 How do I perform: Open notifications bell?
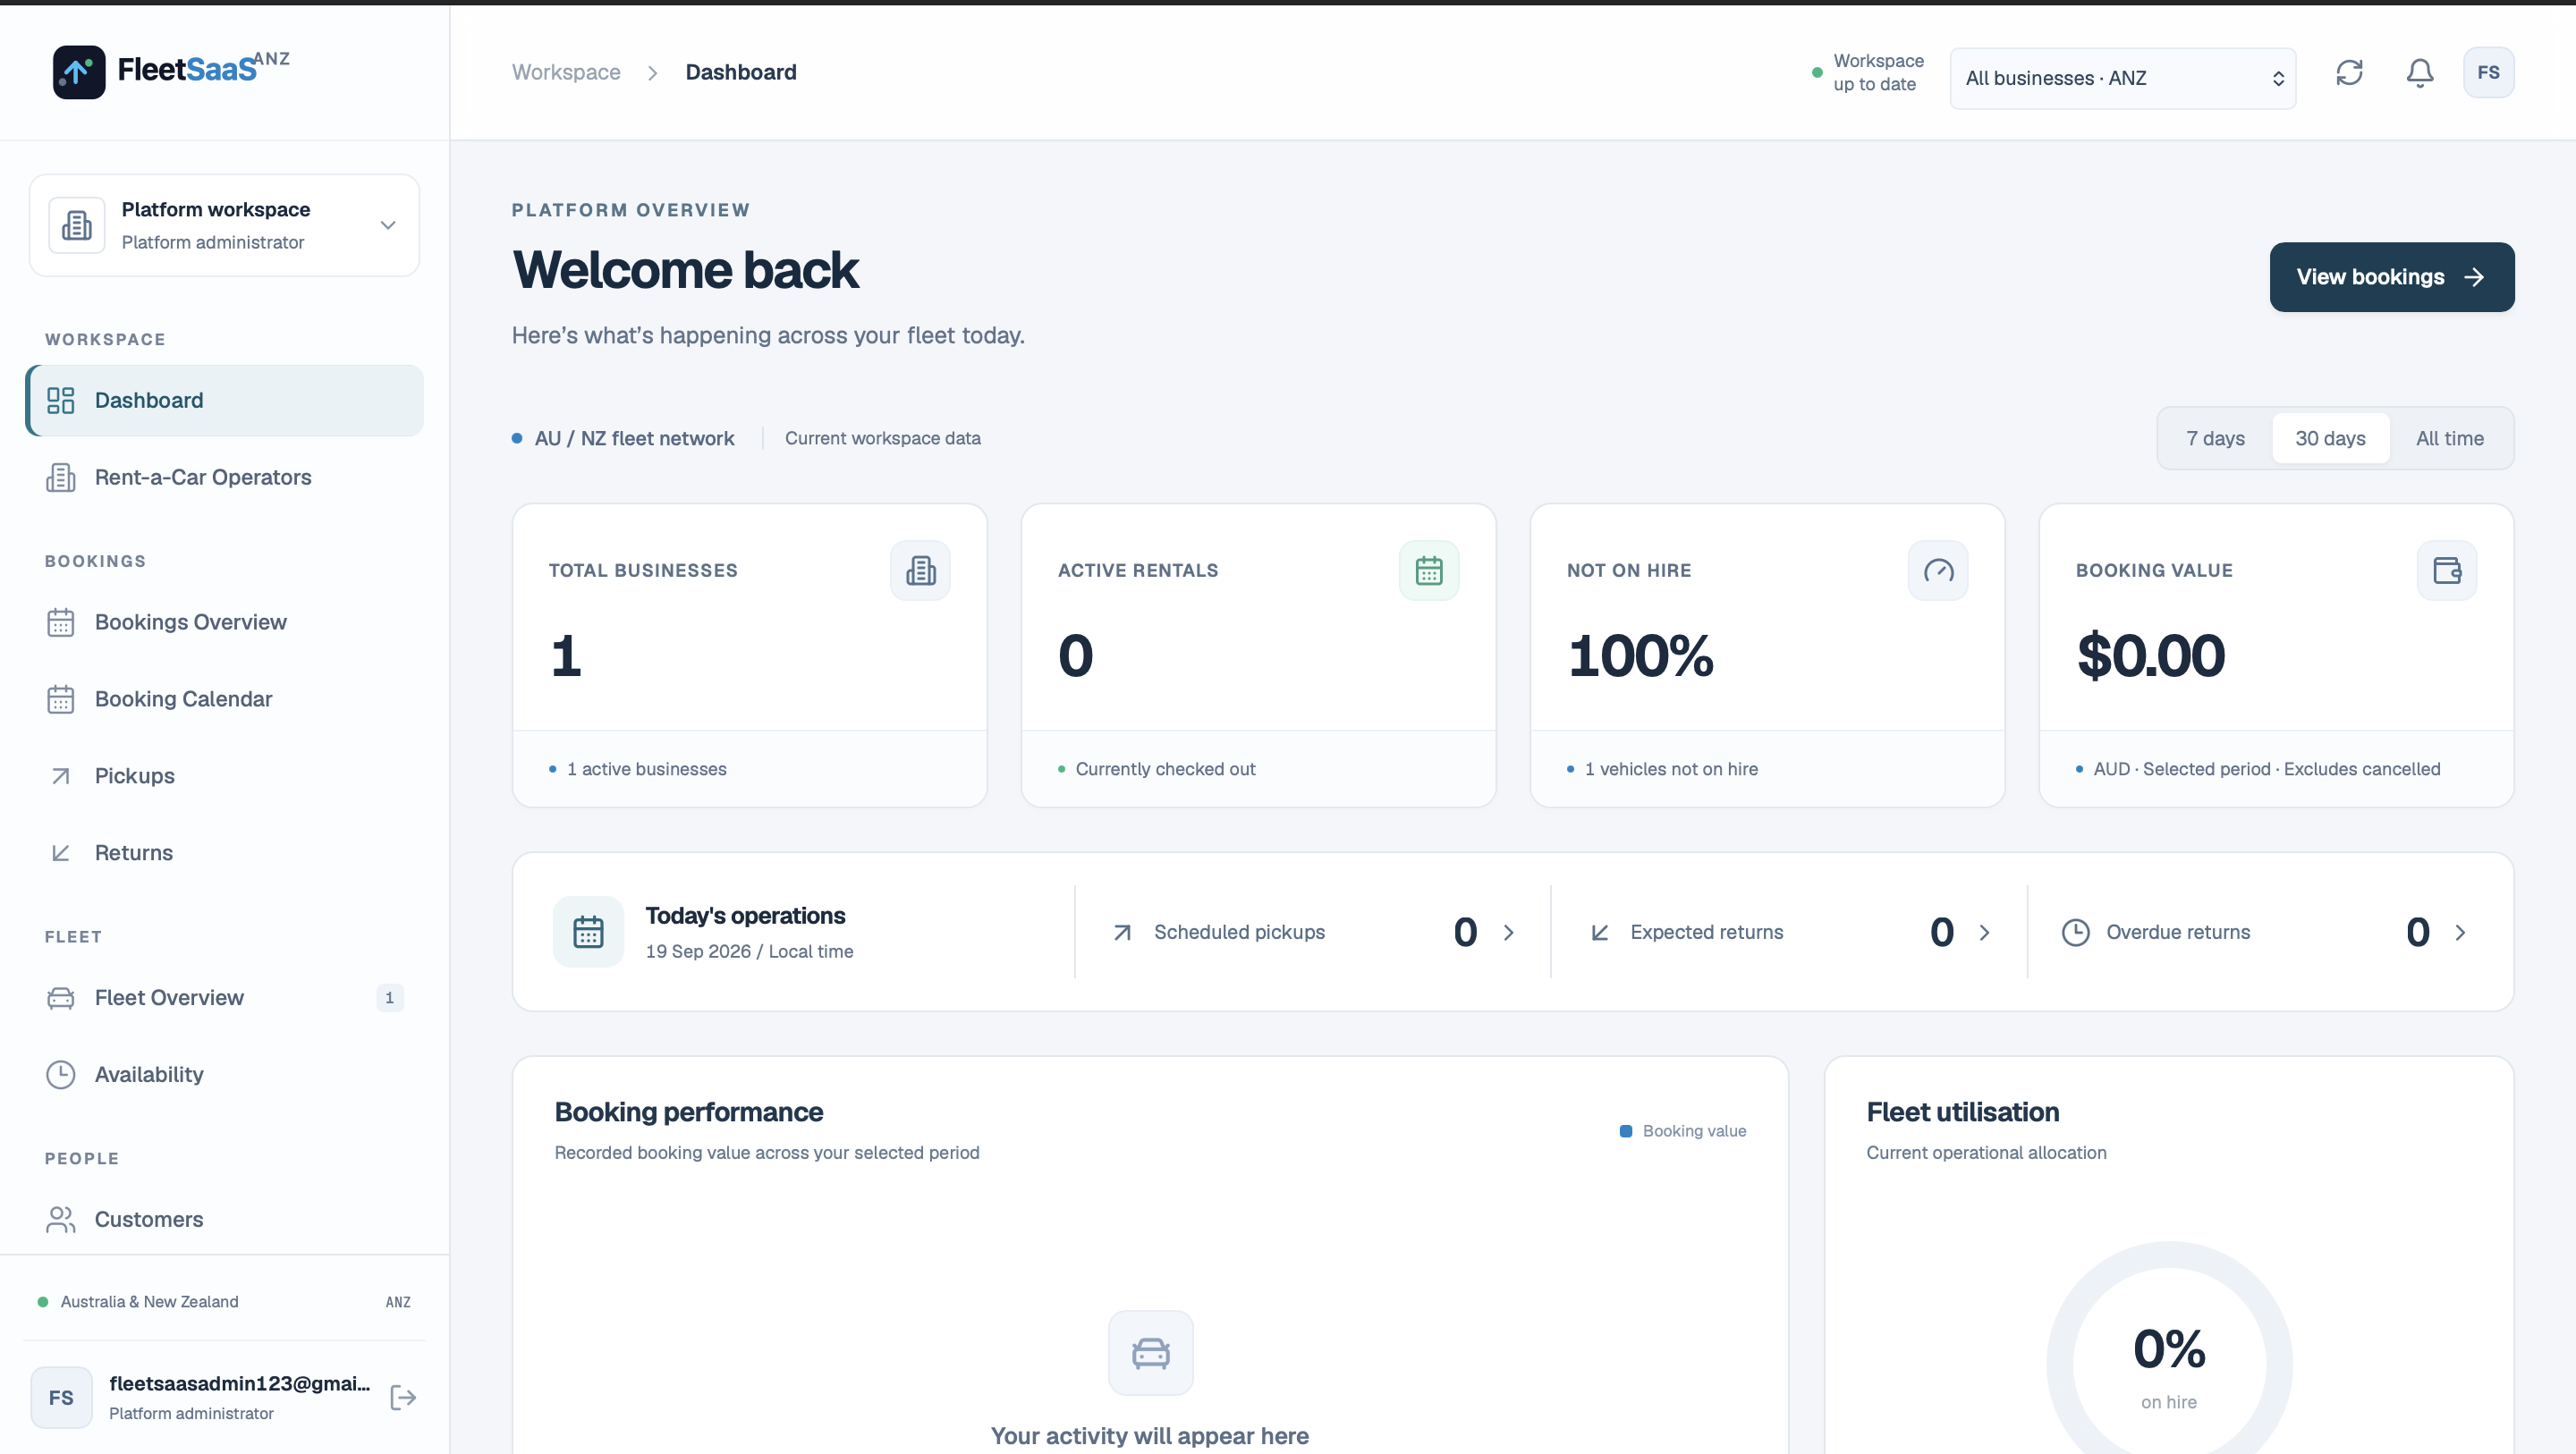(2420, 73)
